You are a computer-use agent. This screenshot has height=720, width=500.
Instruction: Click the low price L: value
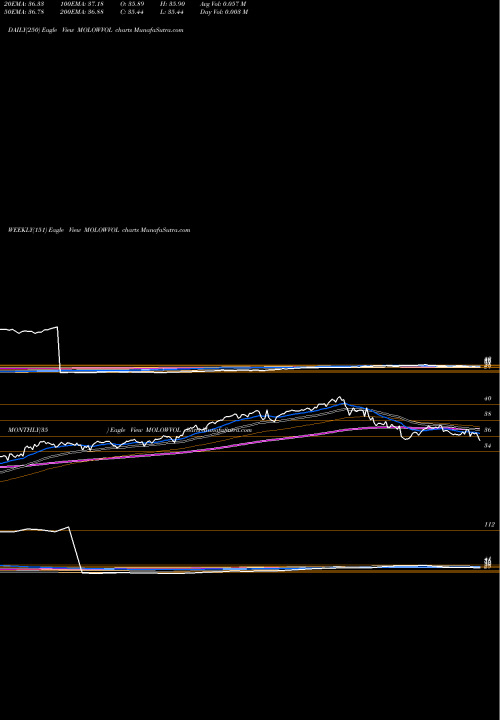click(172, 12)
